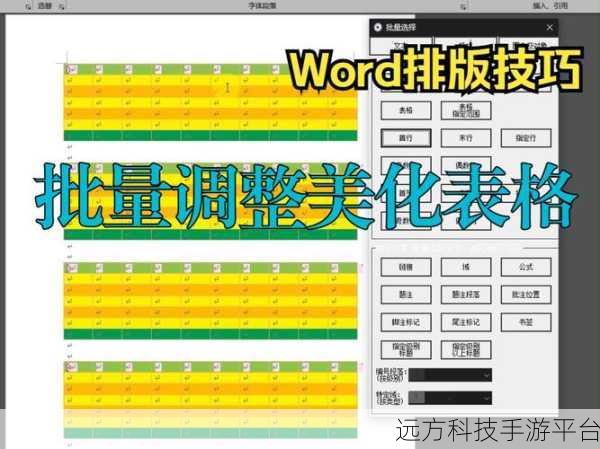Click the 脚注标记 button
This screenshot has height=449, width=600.
406,322
